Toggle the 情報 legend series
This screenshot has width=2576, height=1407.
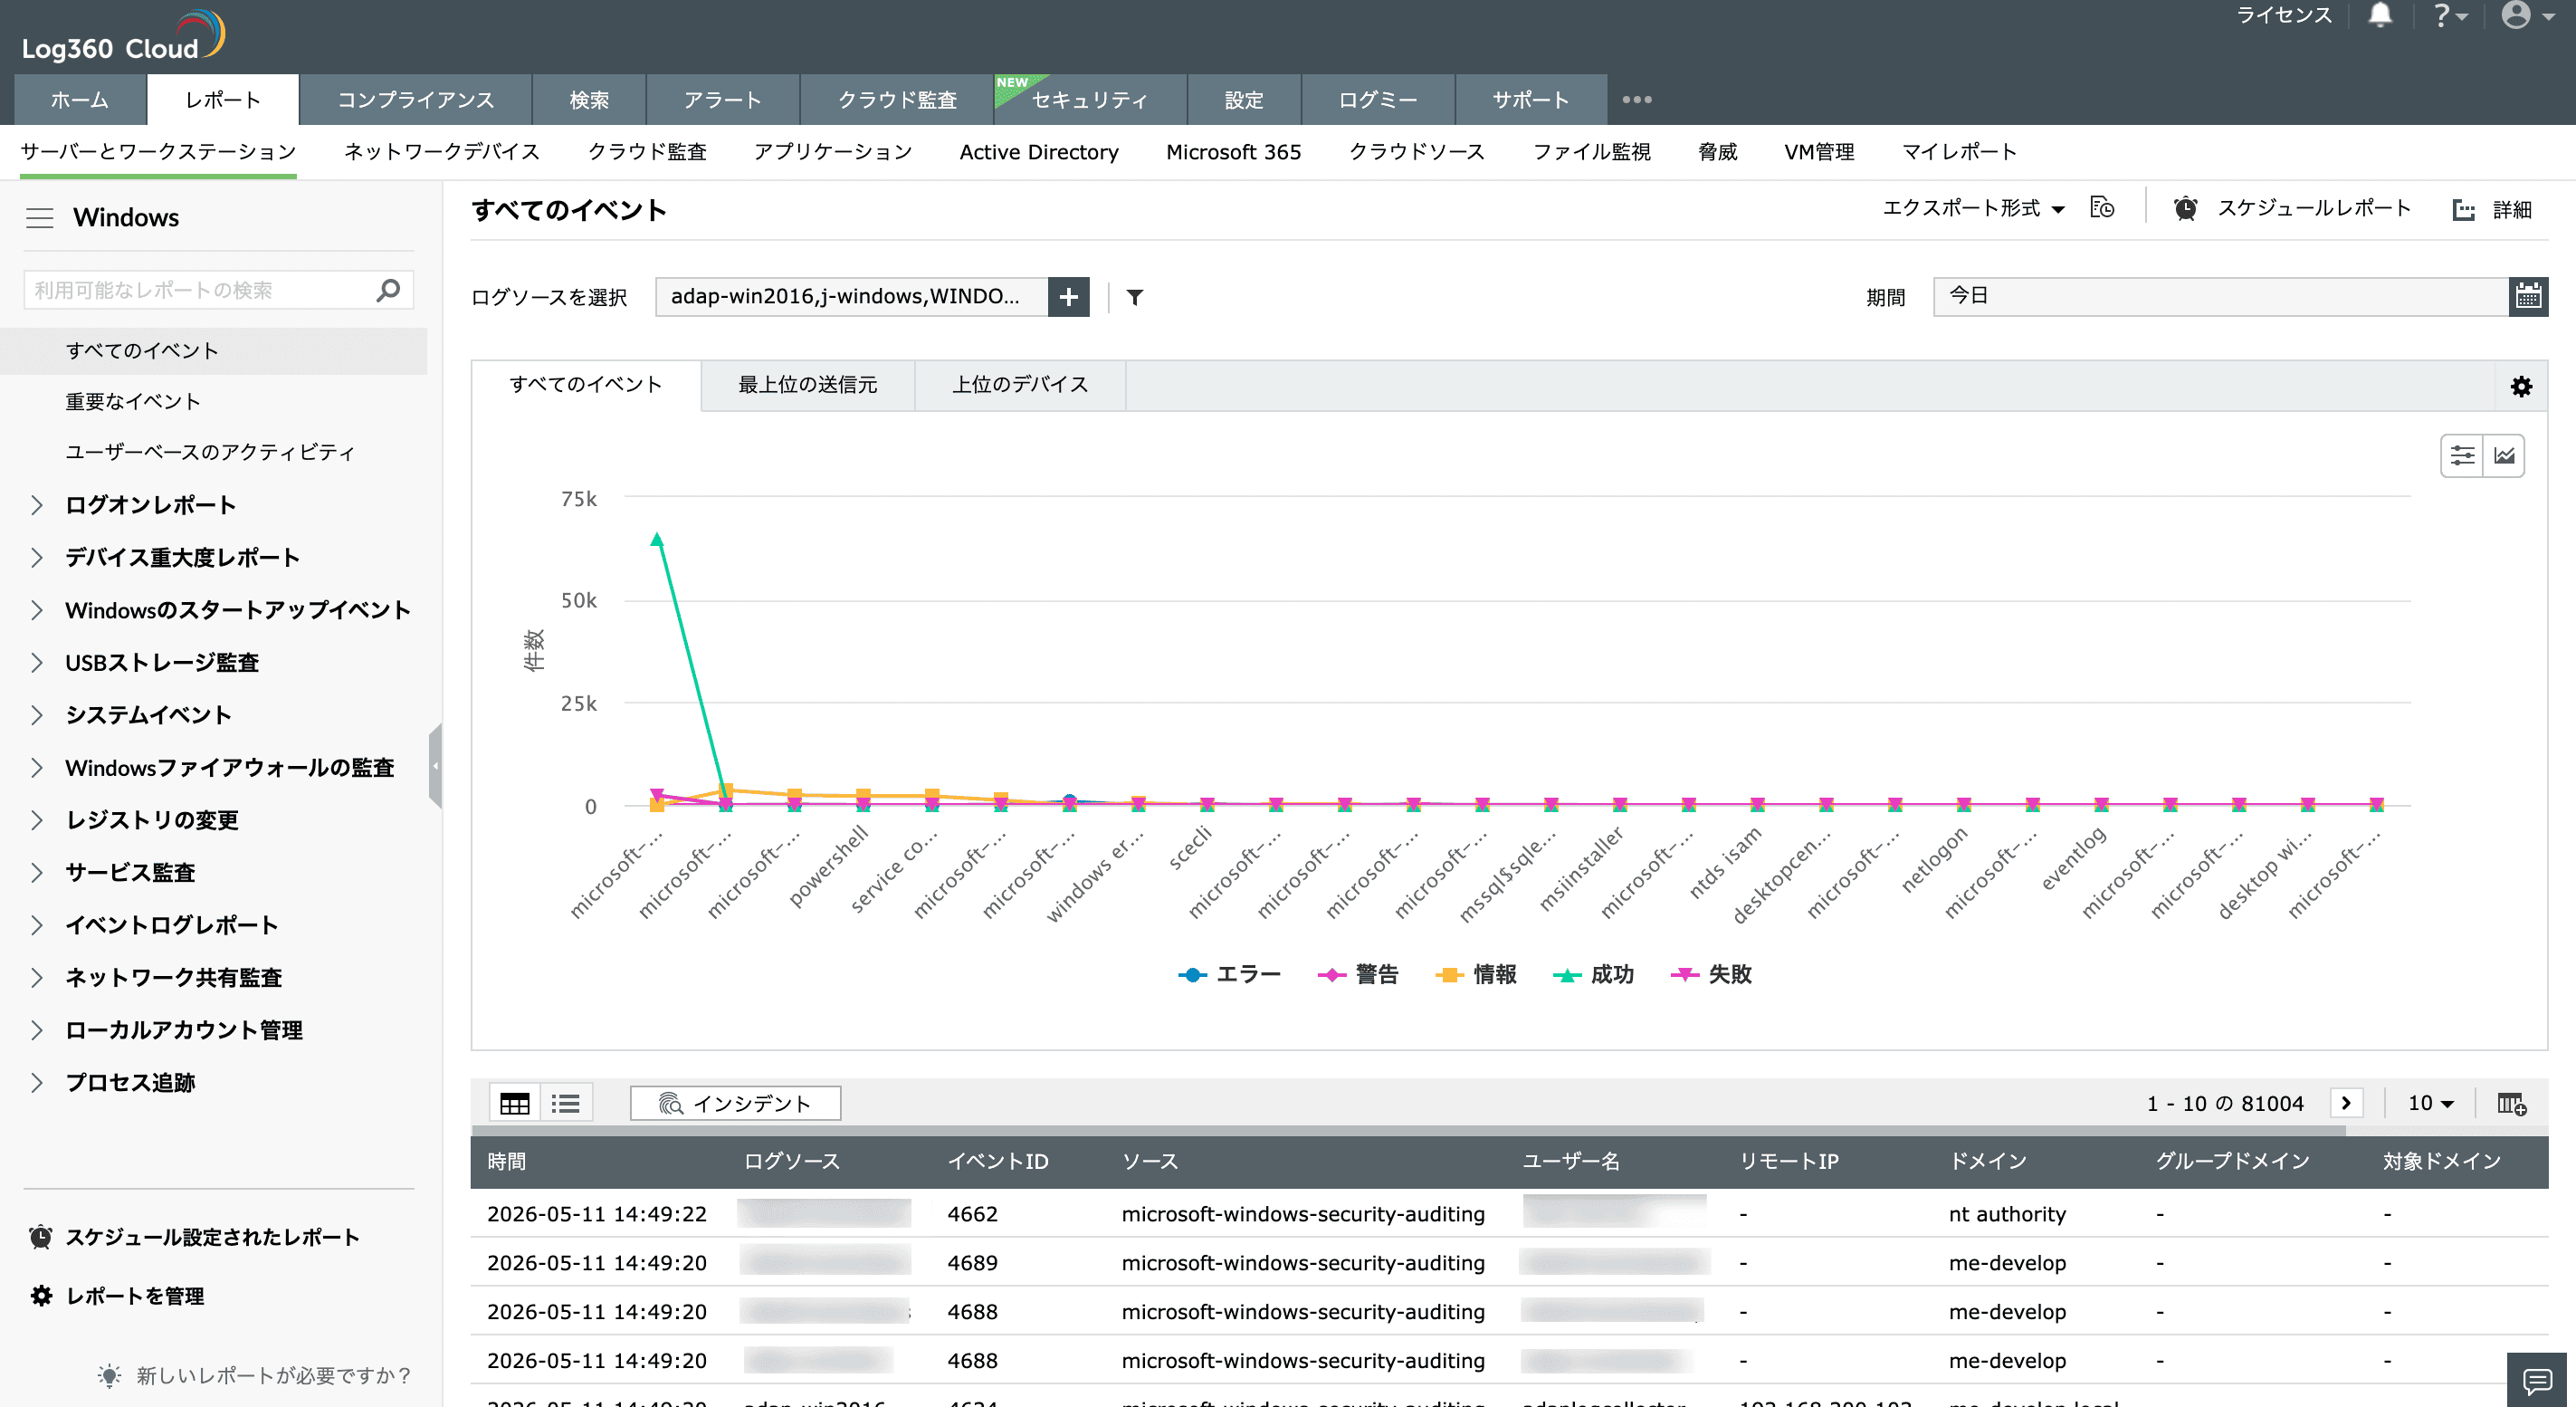click(x=1476, y=975)
